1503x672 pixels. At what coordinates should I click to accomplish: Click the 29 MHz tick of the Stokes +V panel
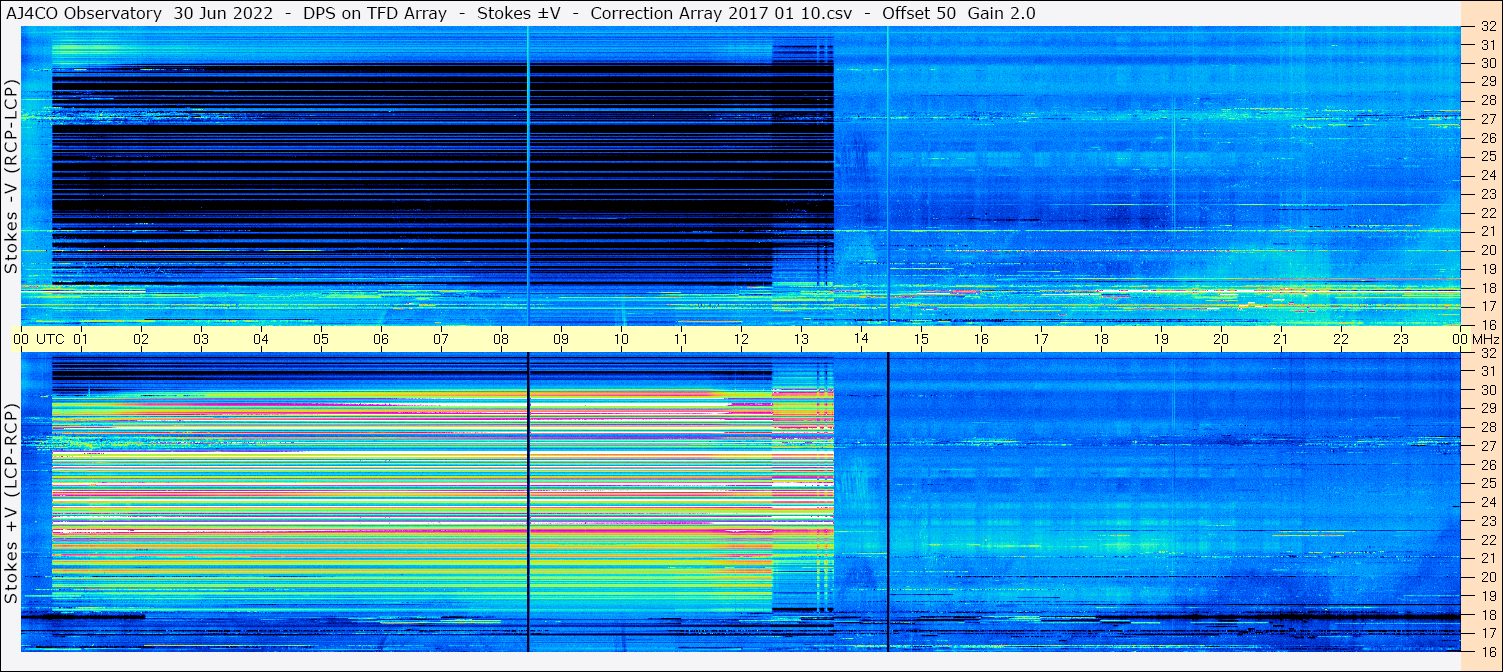[x=1487, y=408]
